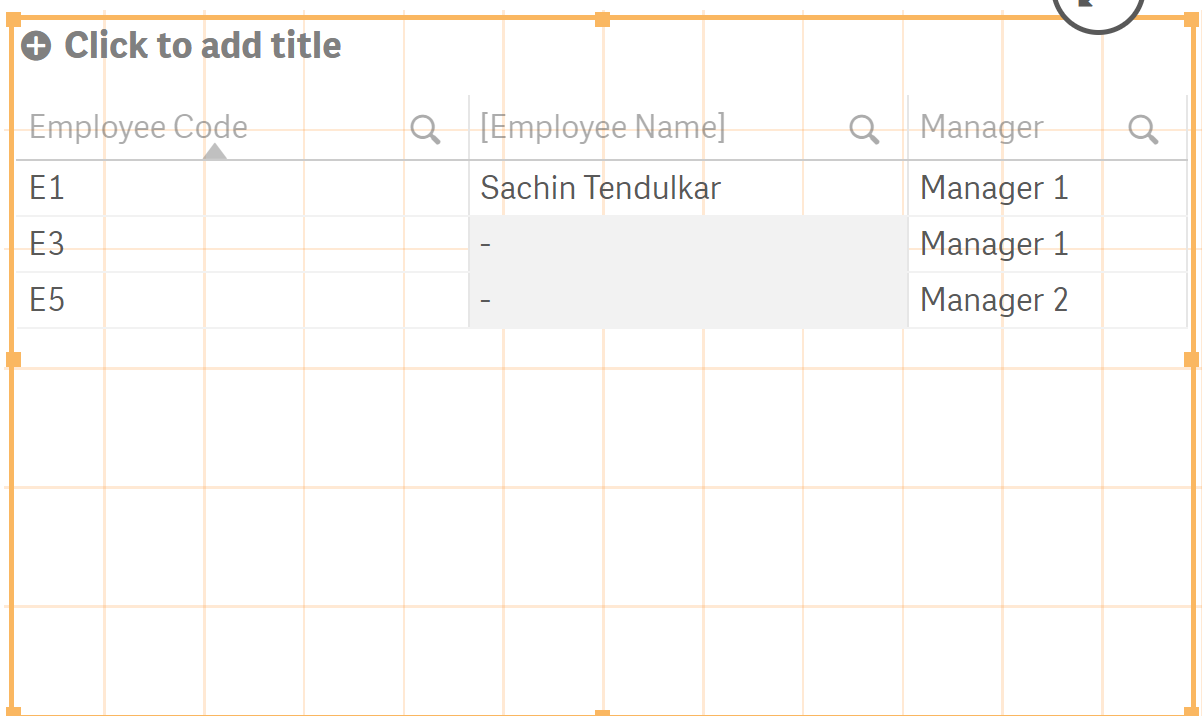The image size is (1202, 716).
Task: Click search icon in Manager column
Action: pyautogui.click(x=1143, y=129)
